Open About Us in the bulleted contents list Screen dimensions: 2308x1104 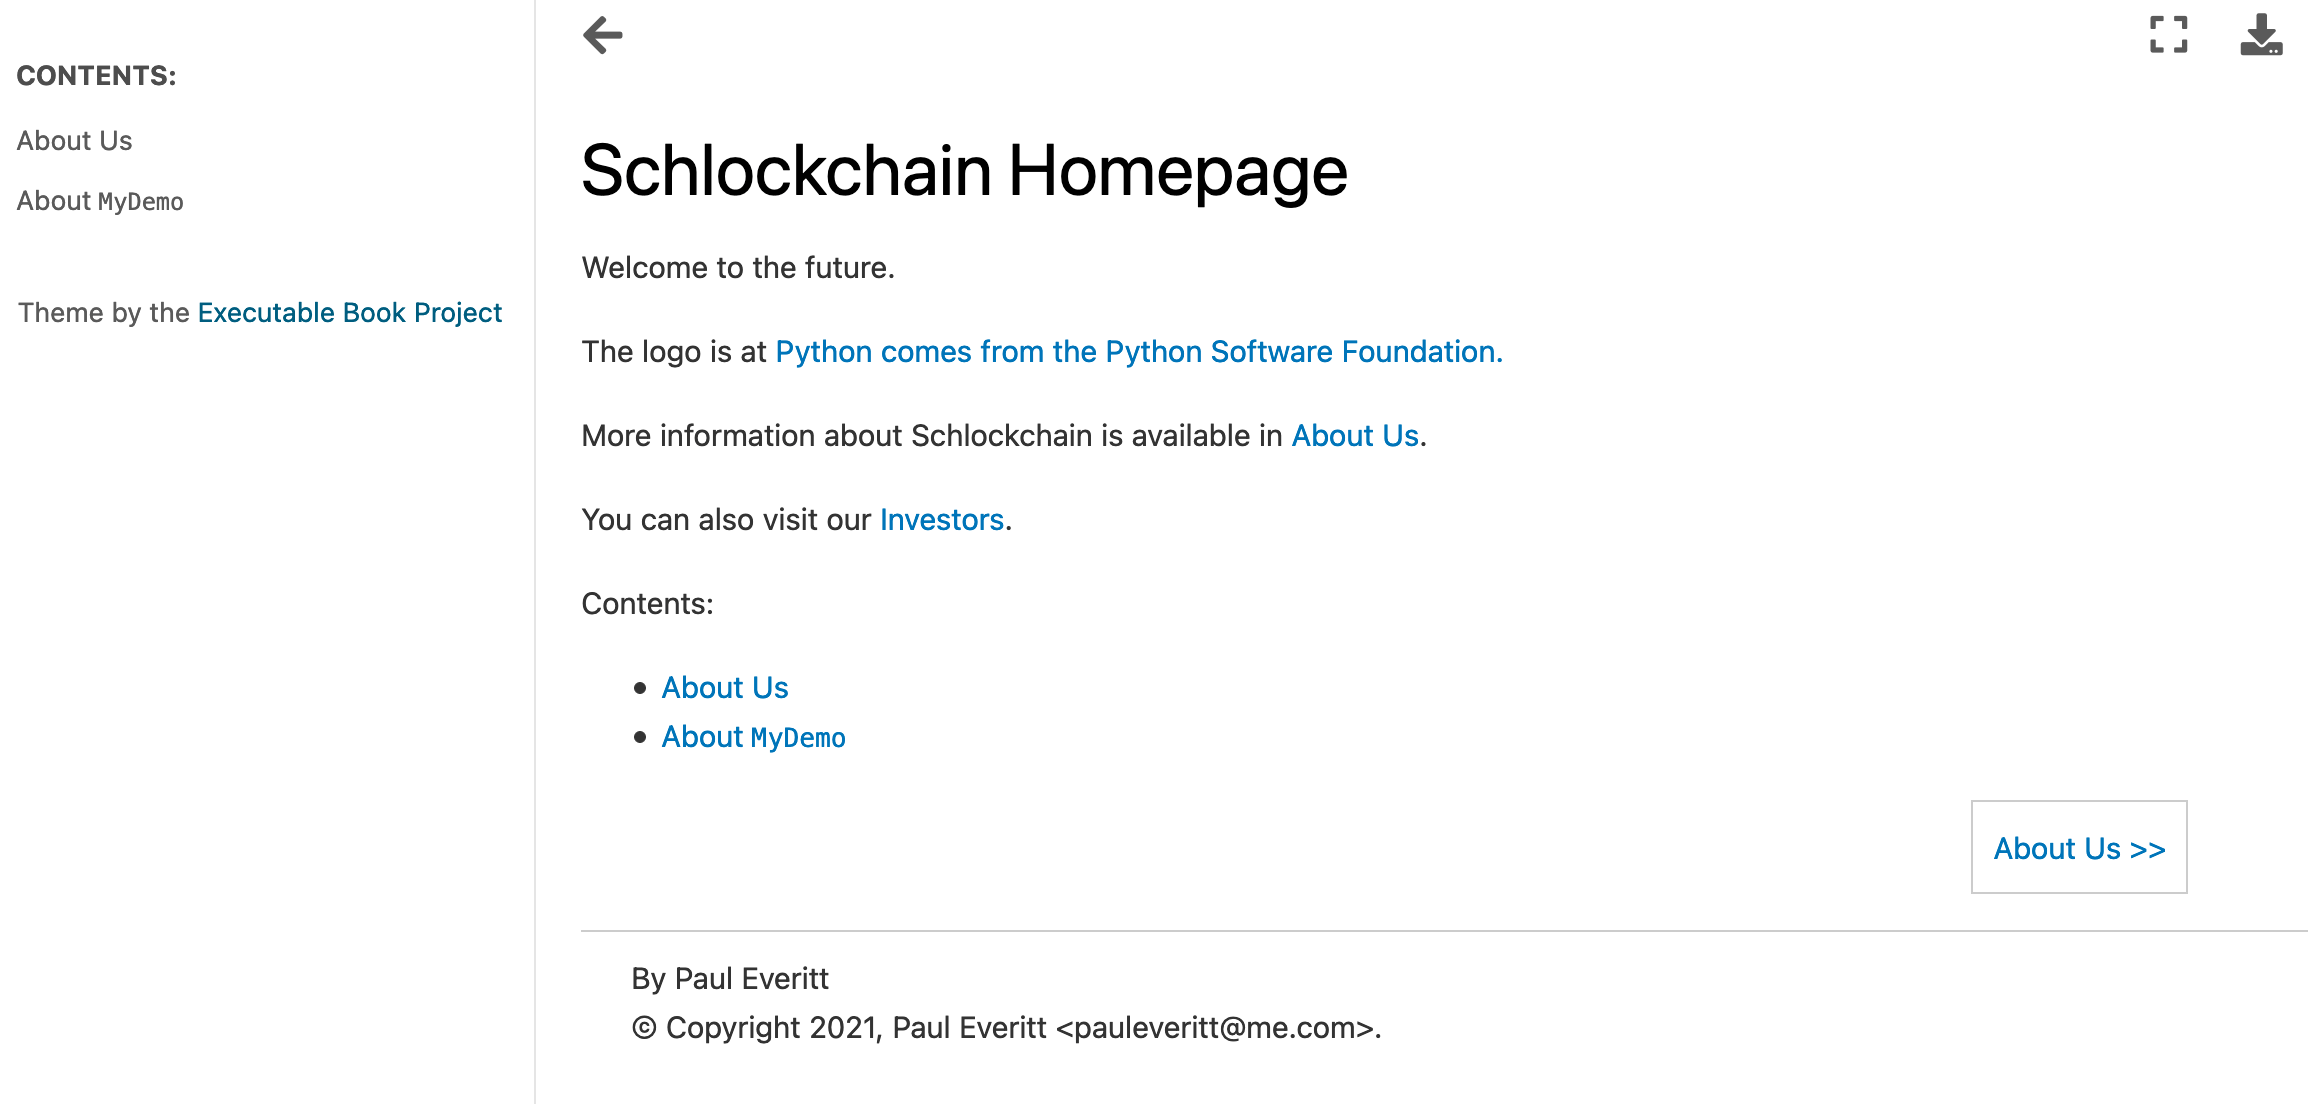tap(725, 688)
